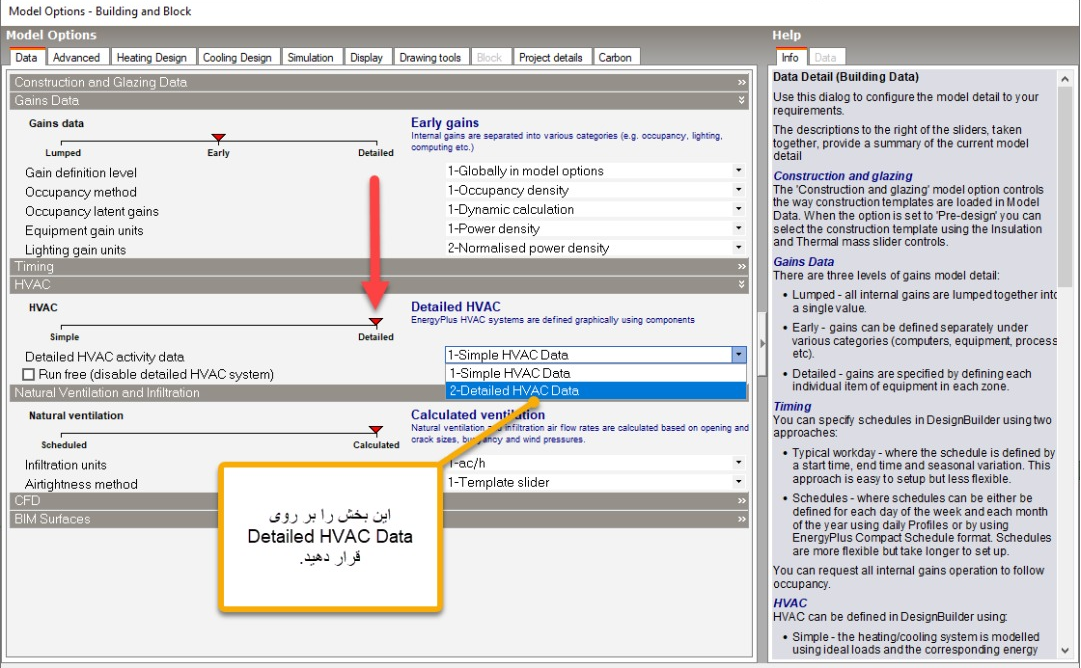Viewport: 1081px width, 668px height.
Task: Click the Gains data slider red marker
Action: pos(219,138)
